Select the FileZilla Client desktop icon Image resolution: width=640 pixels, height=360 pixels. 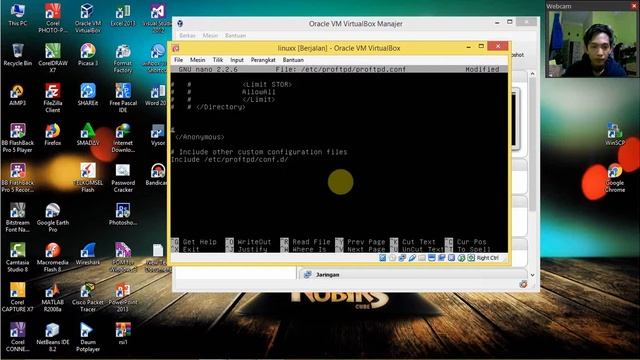tap(53, 98)
